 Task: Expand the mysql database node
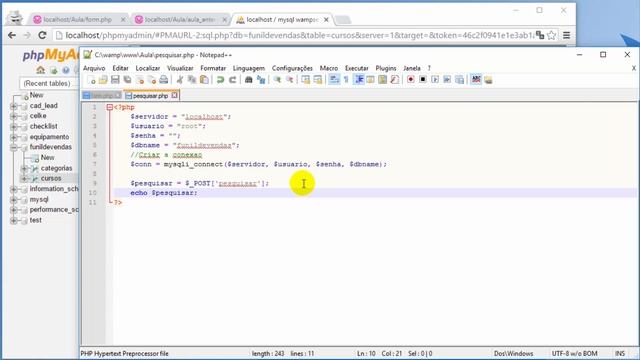click(x=13, y=200)
